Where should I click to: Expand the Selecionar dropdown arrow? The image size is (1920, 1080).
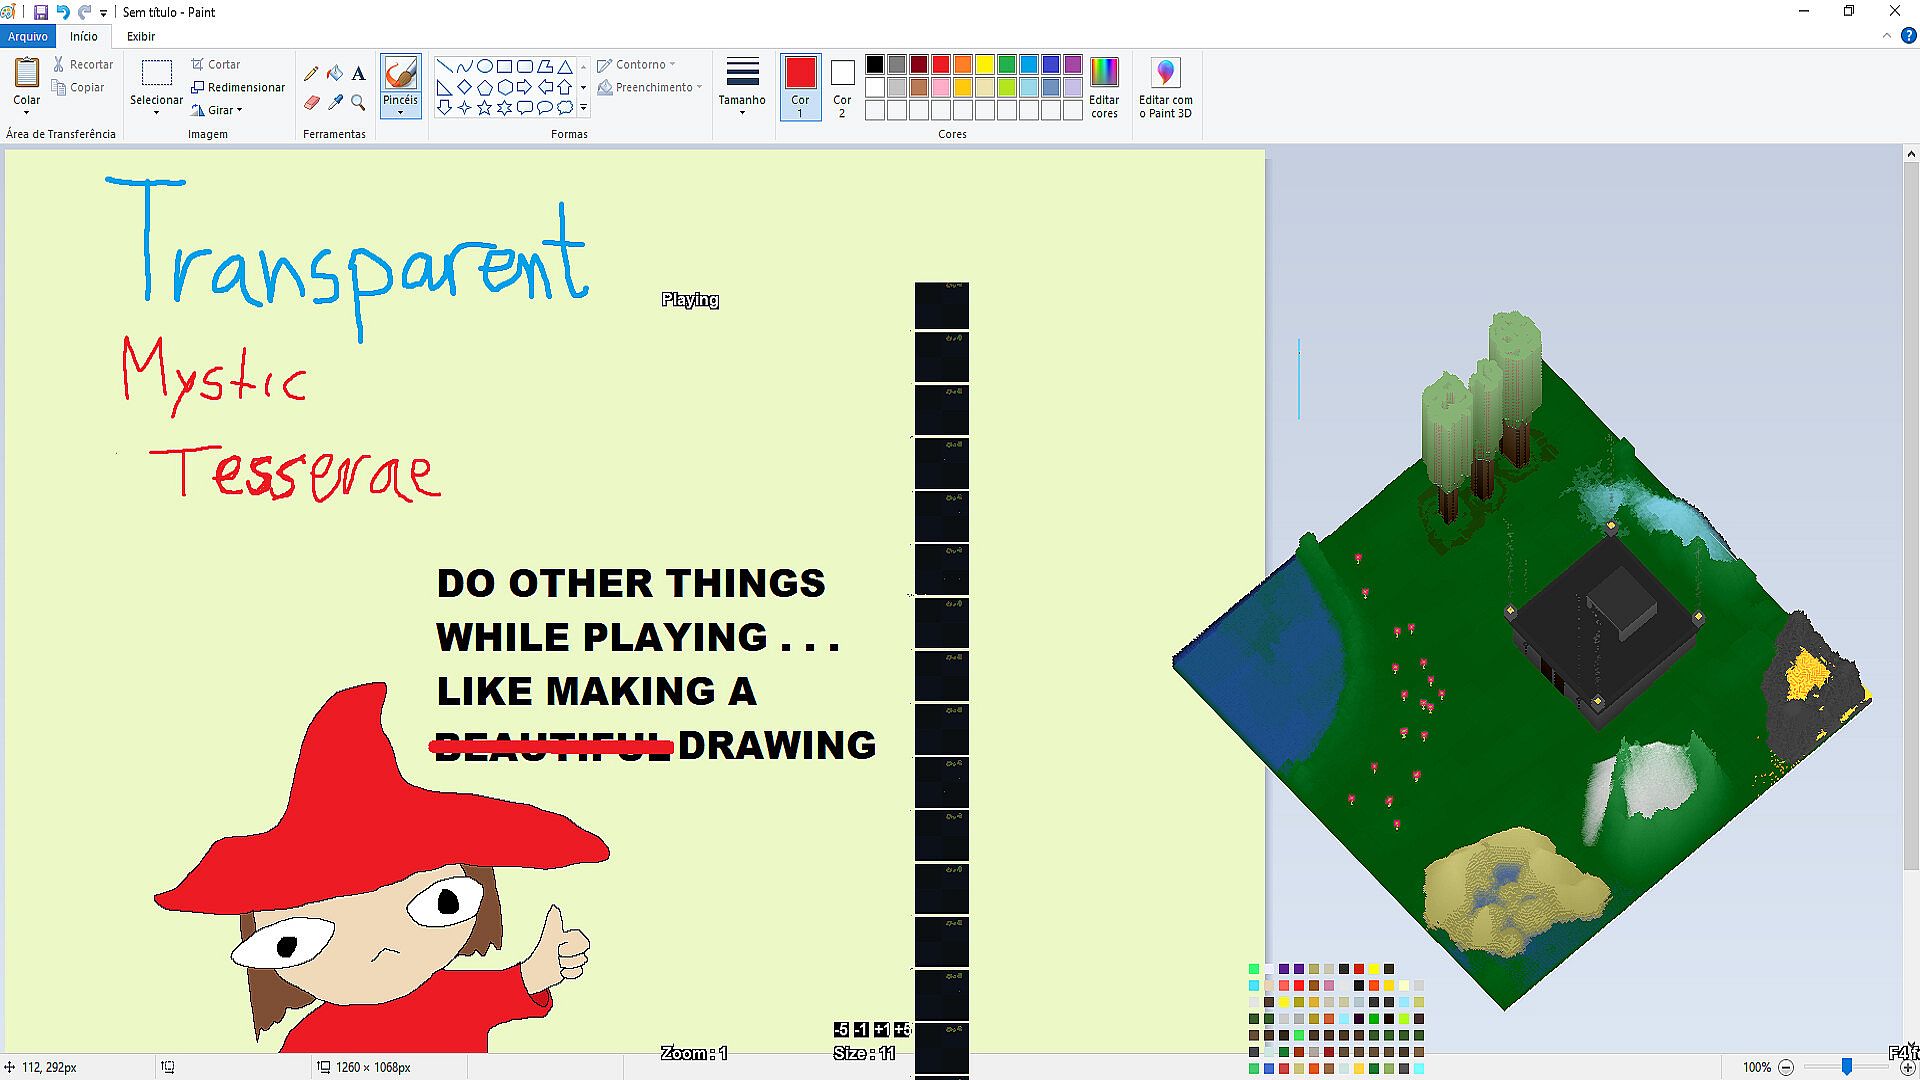(x=156, y=113)
